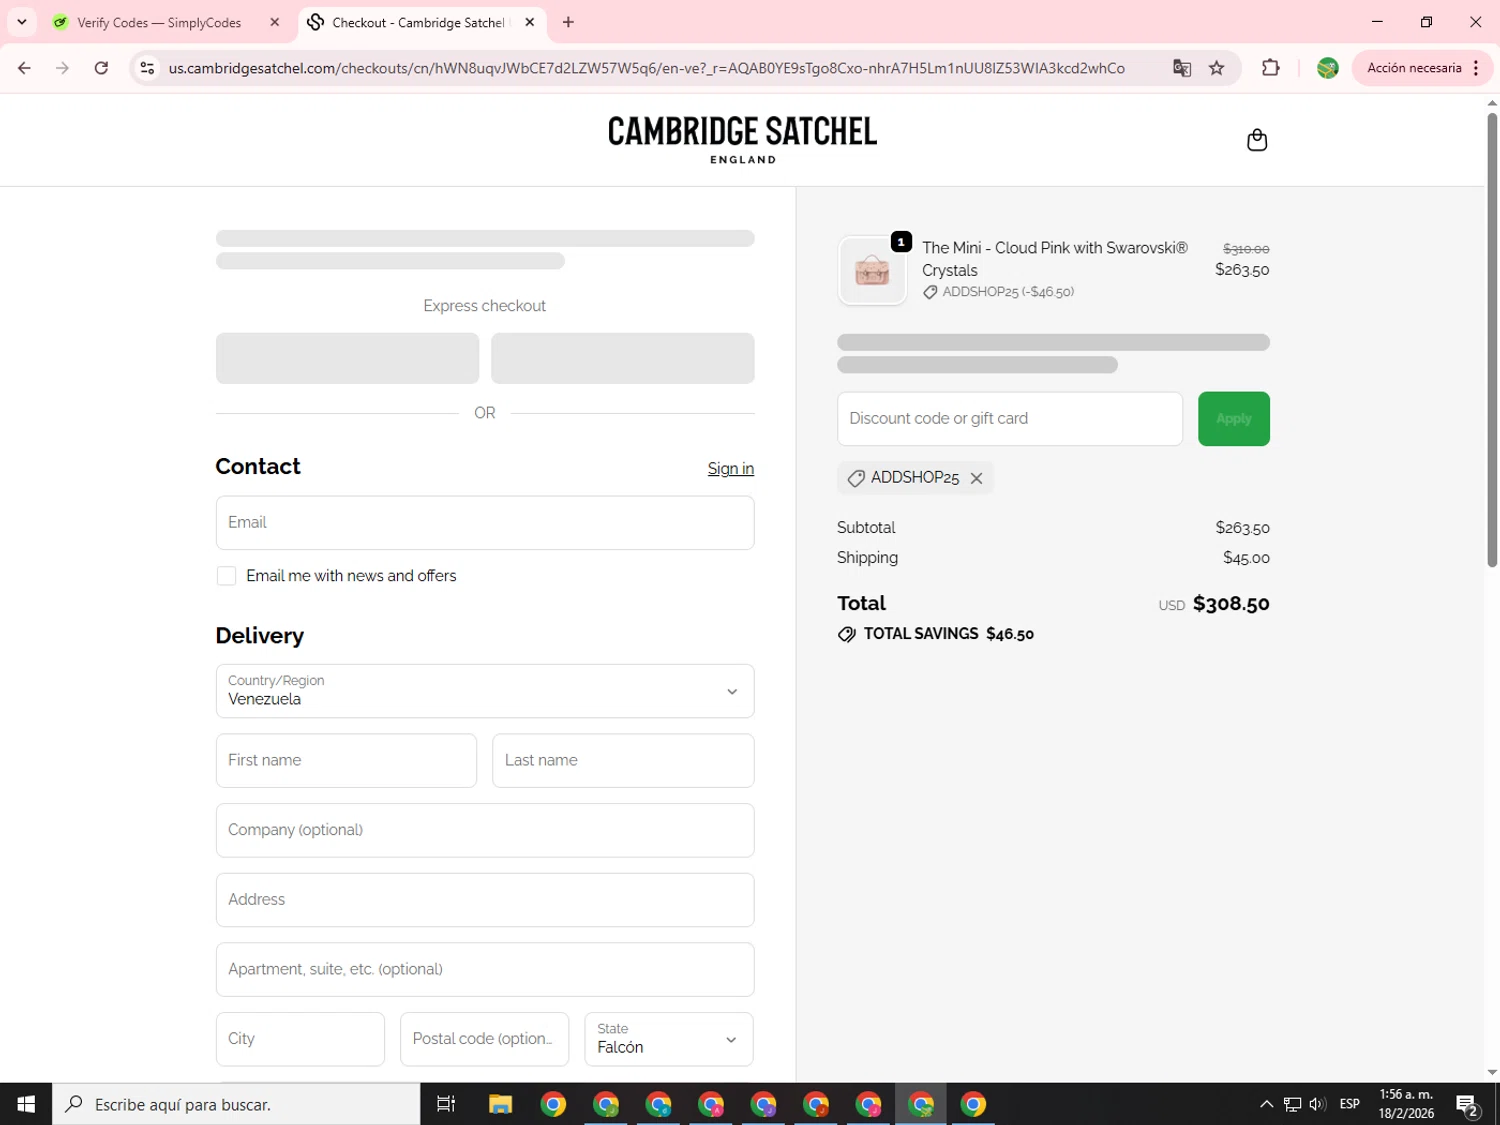Viewport: 1500px width, 1125px height.
Task: Click the Mini satchel product thumbnail
Action: pyautogui.click(x=872, y=270)
